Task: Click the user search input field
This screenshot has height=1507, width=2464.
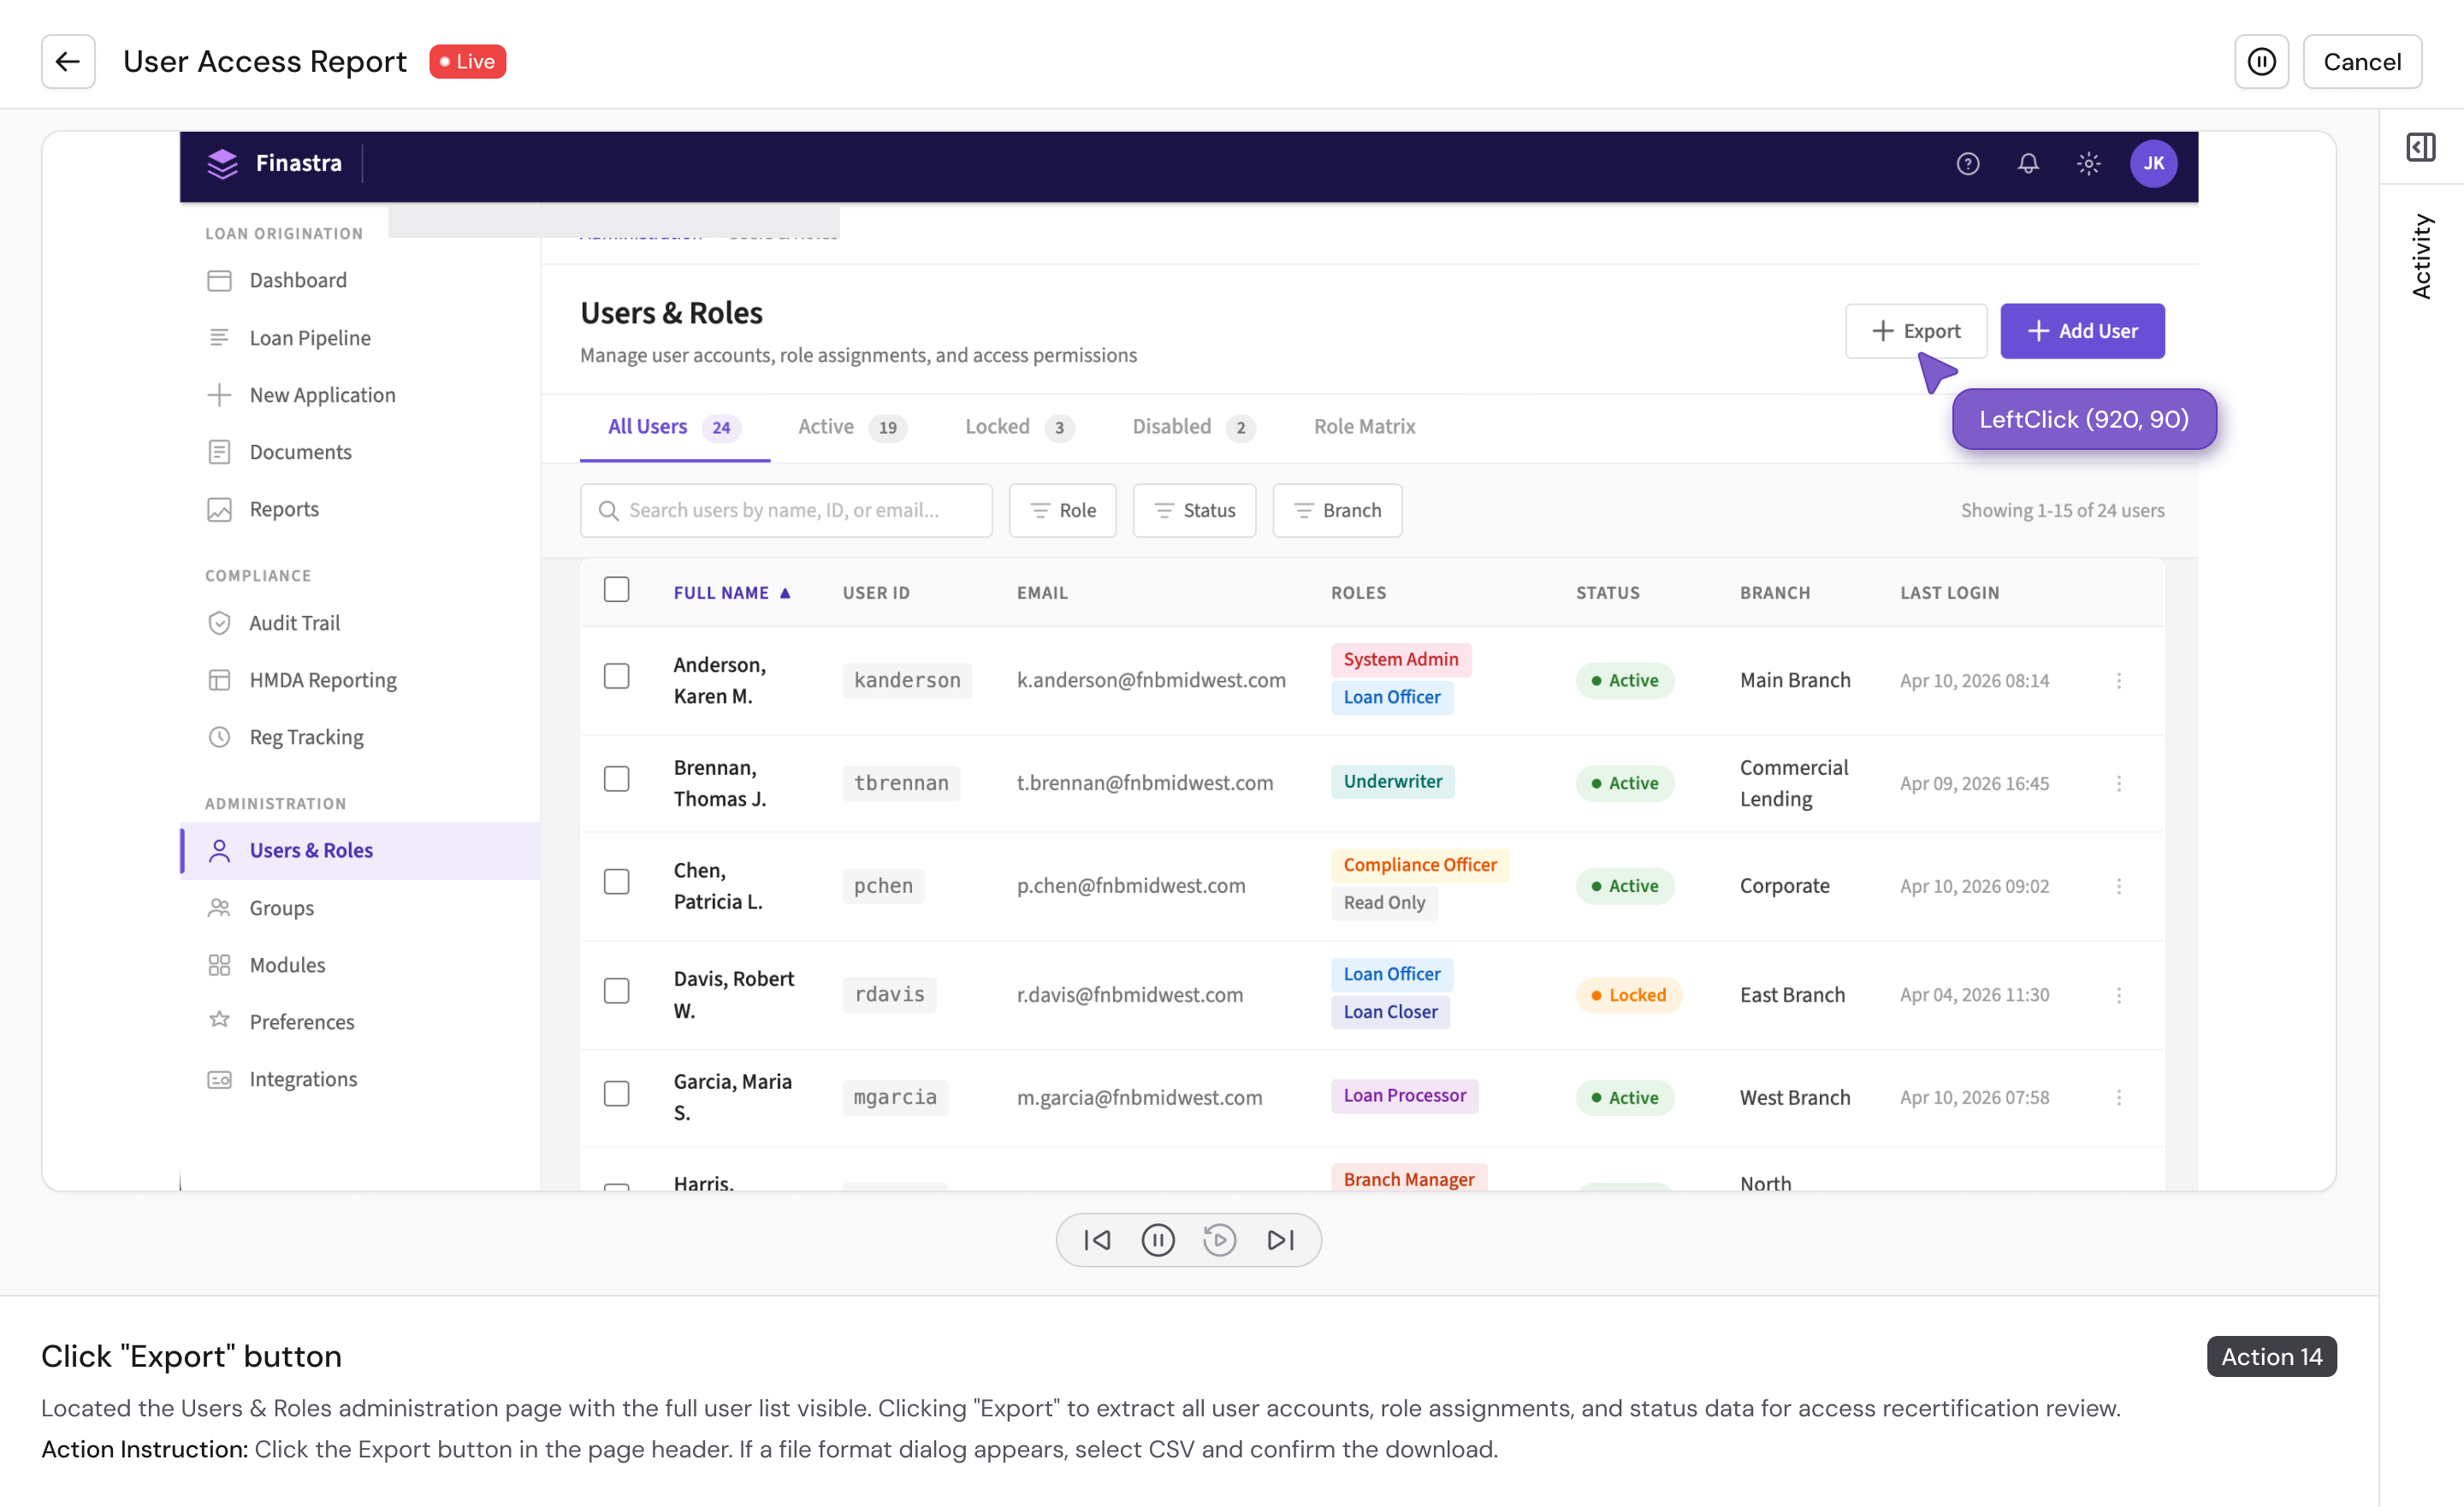Action: (x=786, y=511)
